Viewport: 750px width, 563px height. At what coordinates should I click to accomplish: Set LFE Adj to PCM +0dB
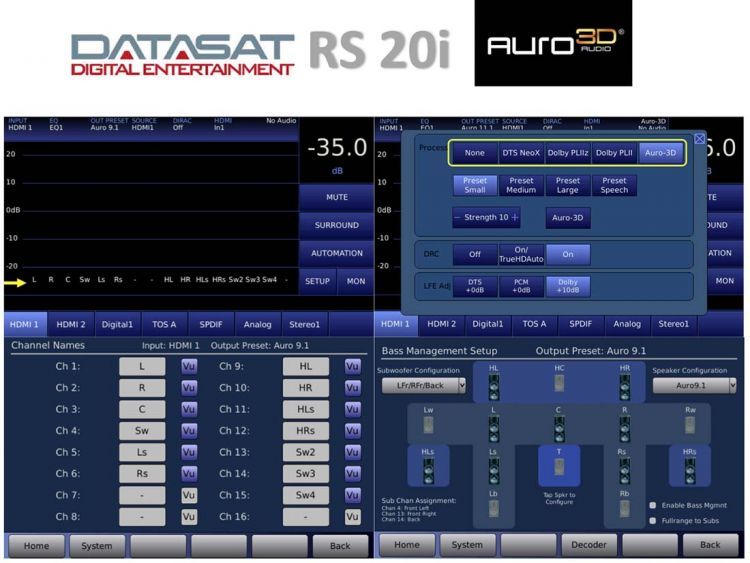pos(521,286)
